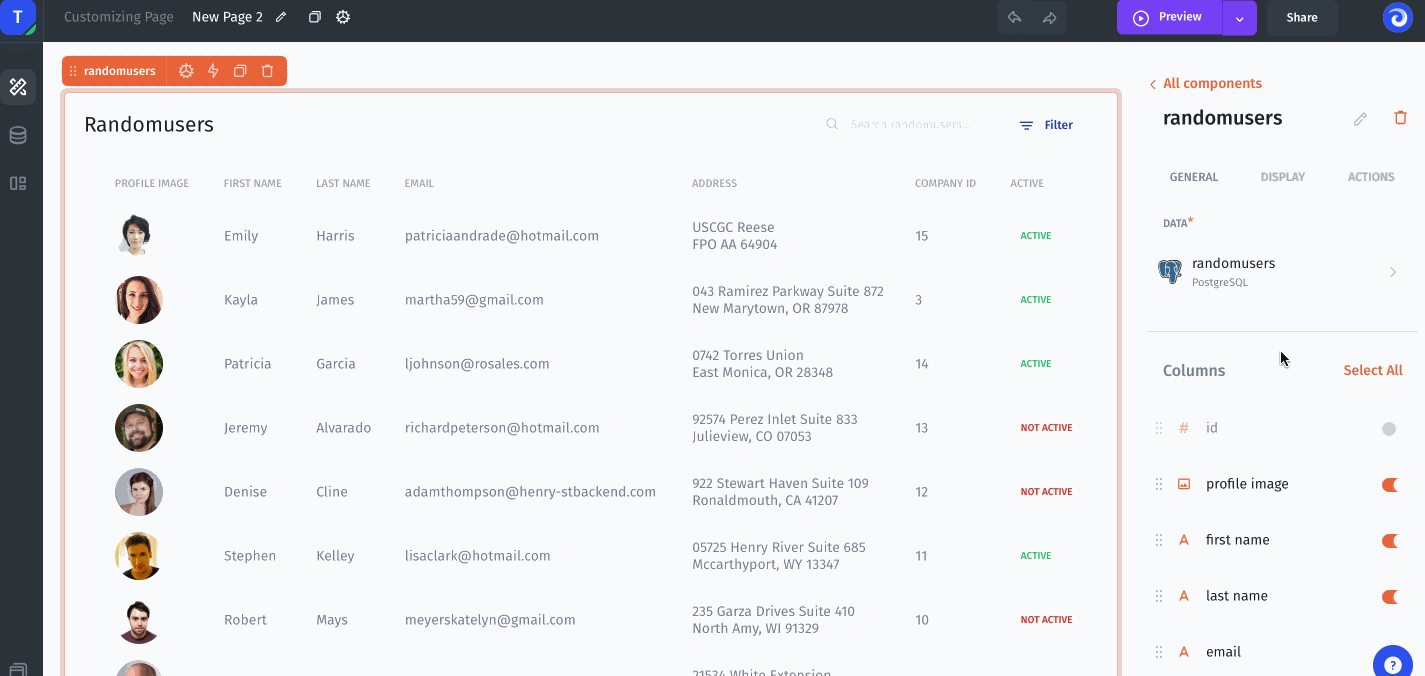The width and height of the screenshot is (1425, 676).
Task: Go back to All components
Action: 1205,84
